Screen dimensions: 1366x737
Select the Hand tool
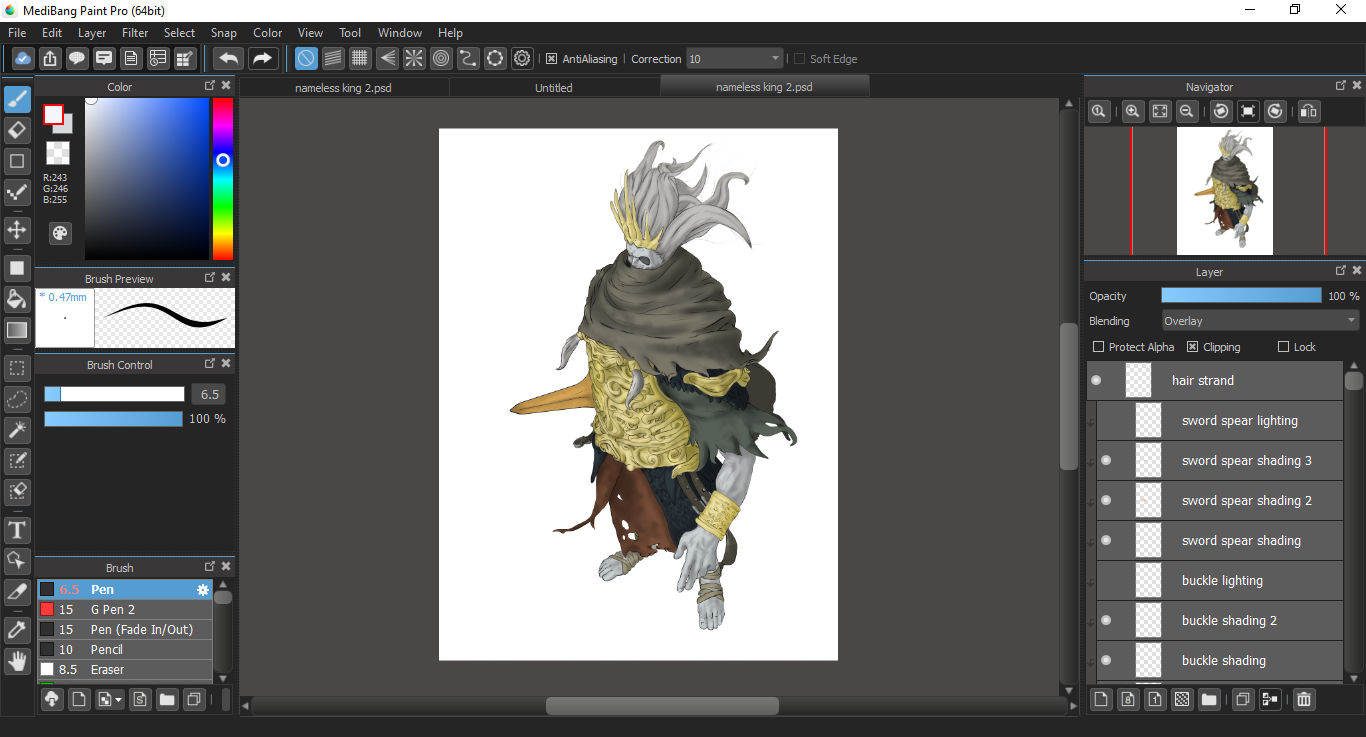point(17,660)
